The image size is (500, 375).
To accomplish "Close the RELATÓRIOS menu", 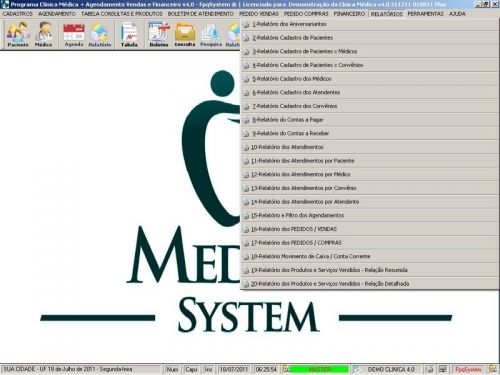I will pos(387,14).
